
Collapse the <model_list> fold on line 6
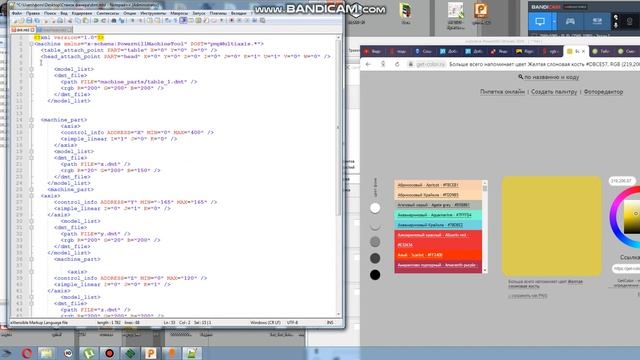click(31, 69)
